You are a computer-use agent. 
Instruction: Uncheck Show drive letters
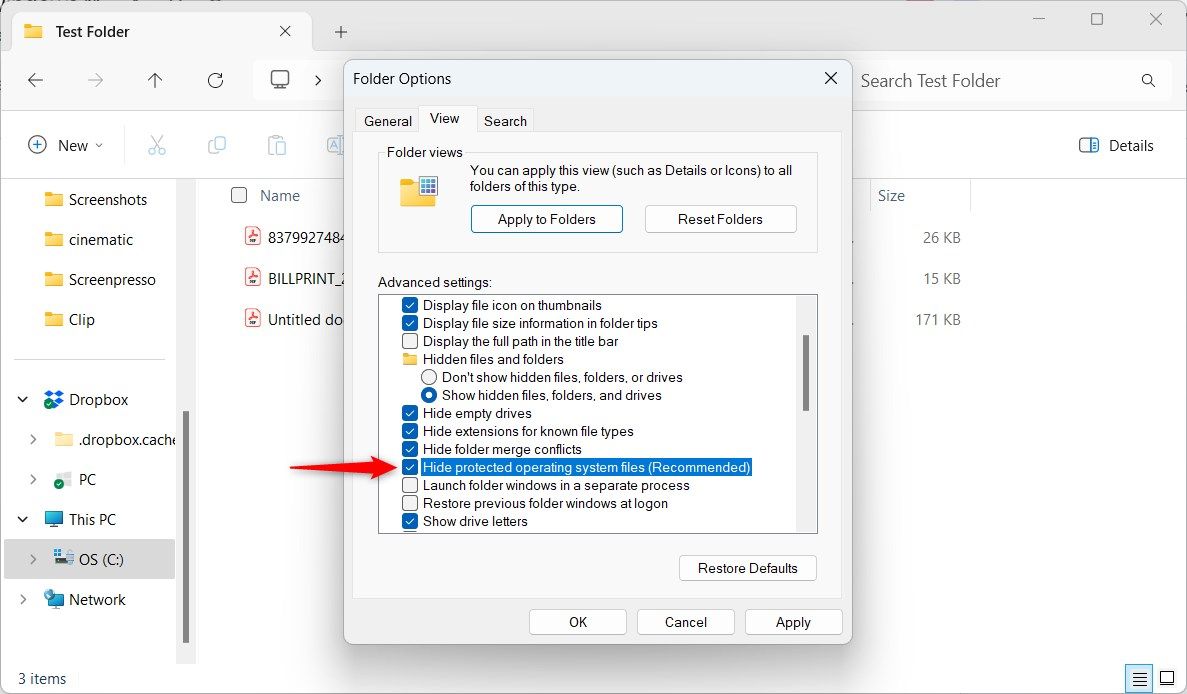click(x=410, y=521)
